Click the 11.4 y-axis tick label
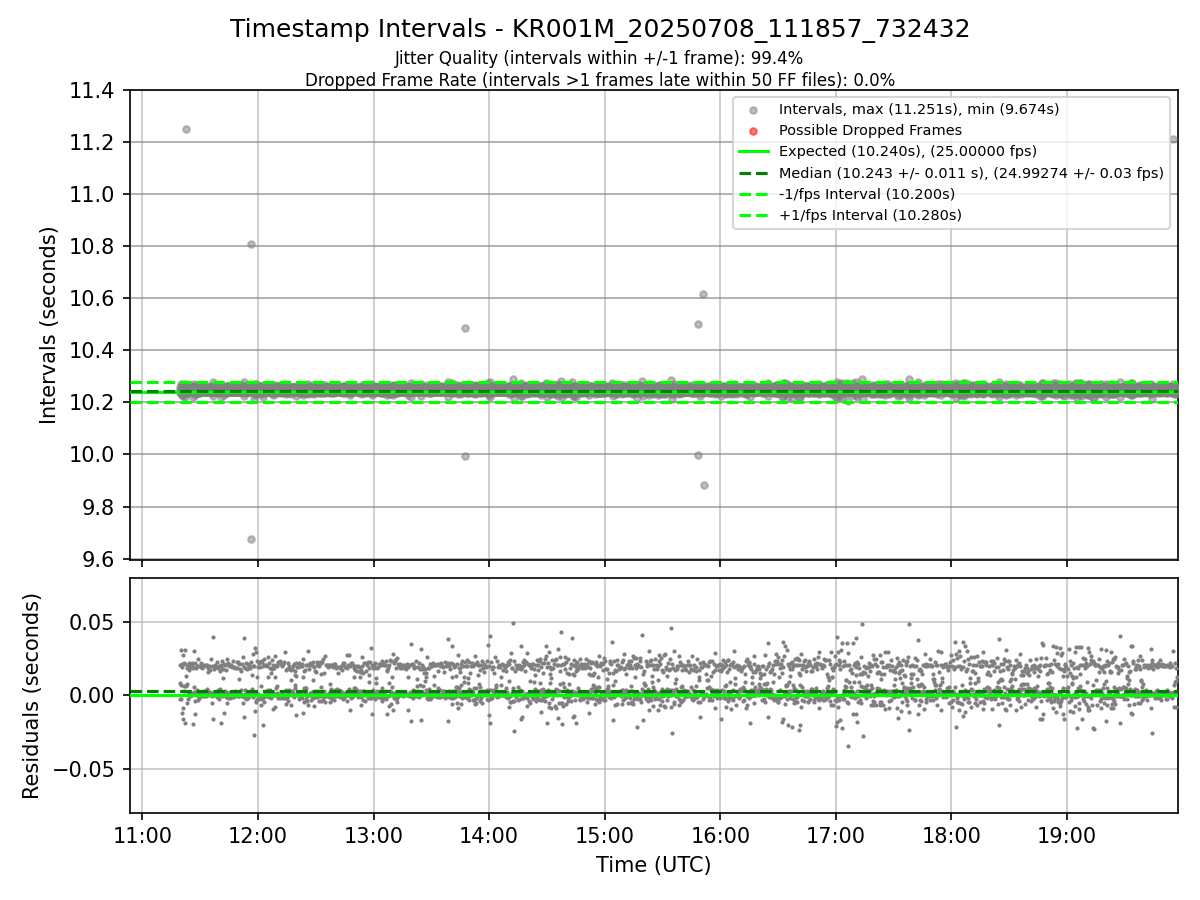 (94, 90)
